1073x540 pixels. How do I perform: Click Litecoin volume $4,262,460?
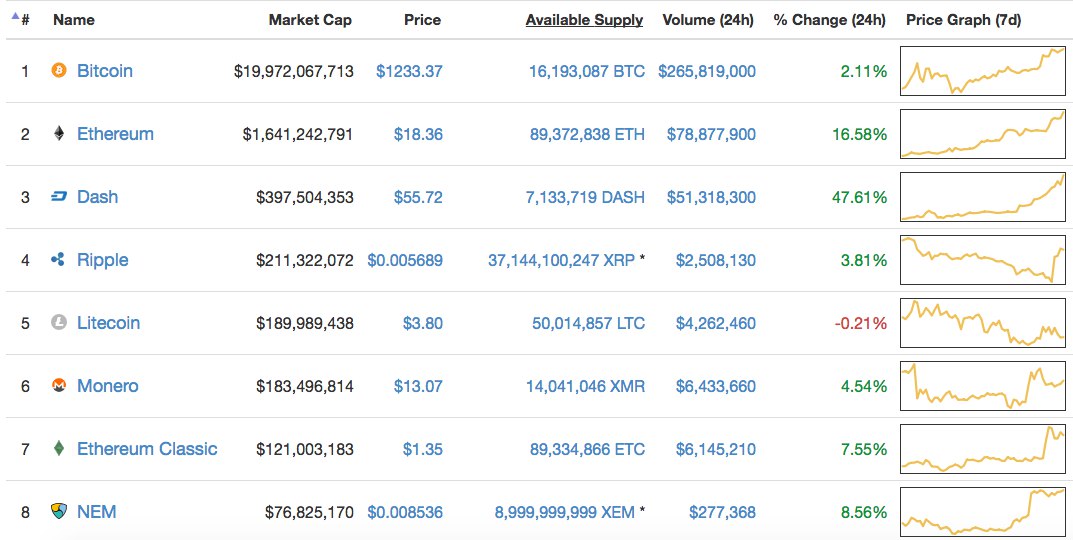pos(716,323)
